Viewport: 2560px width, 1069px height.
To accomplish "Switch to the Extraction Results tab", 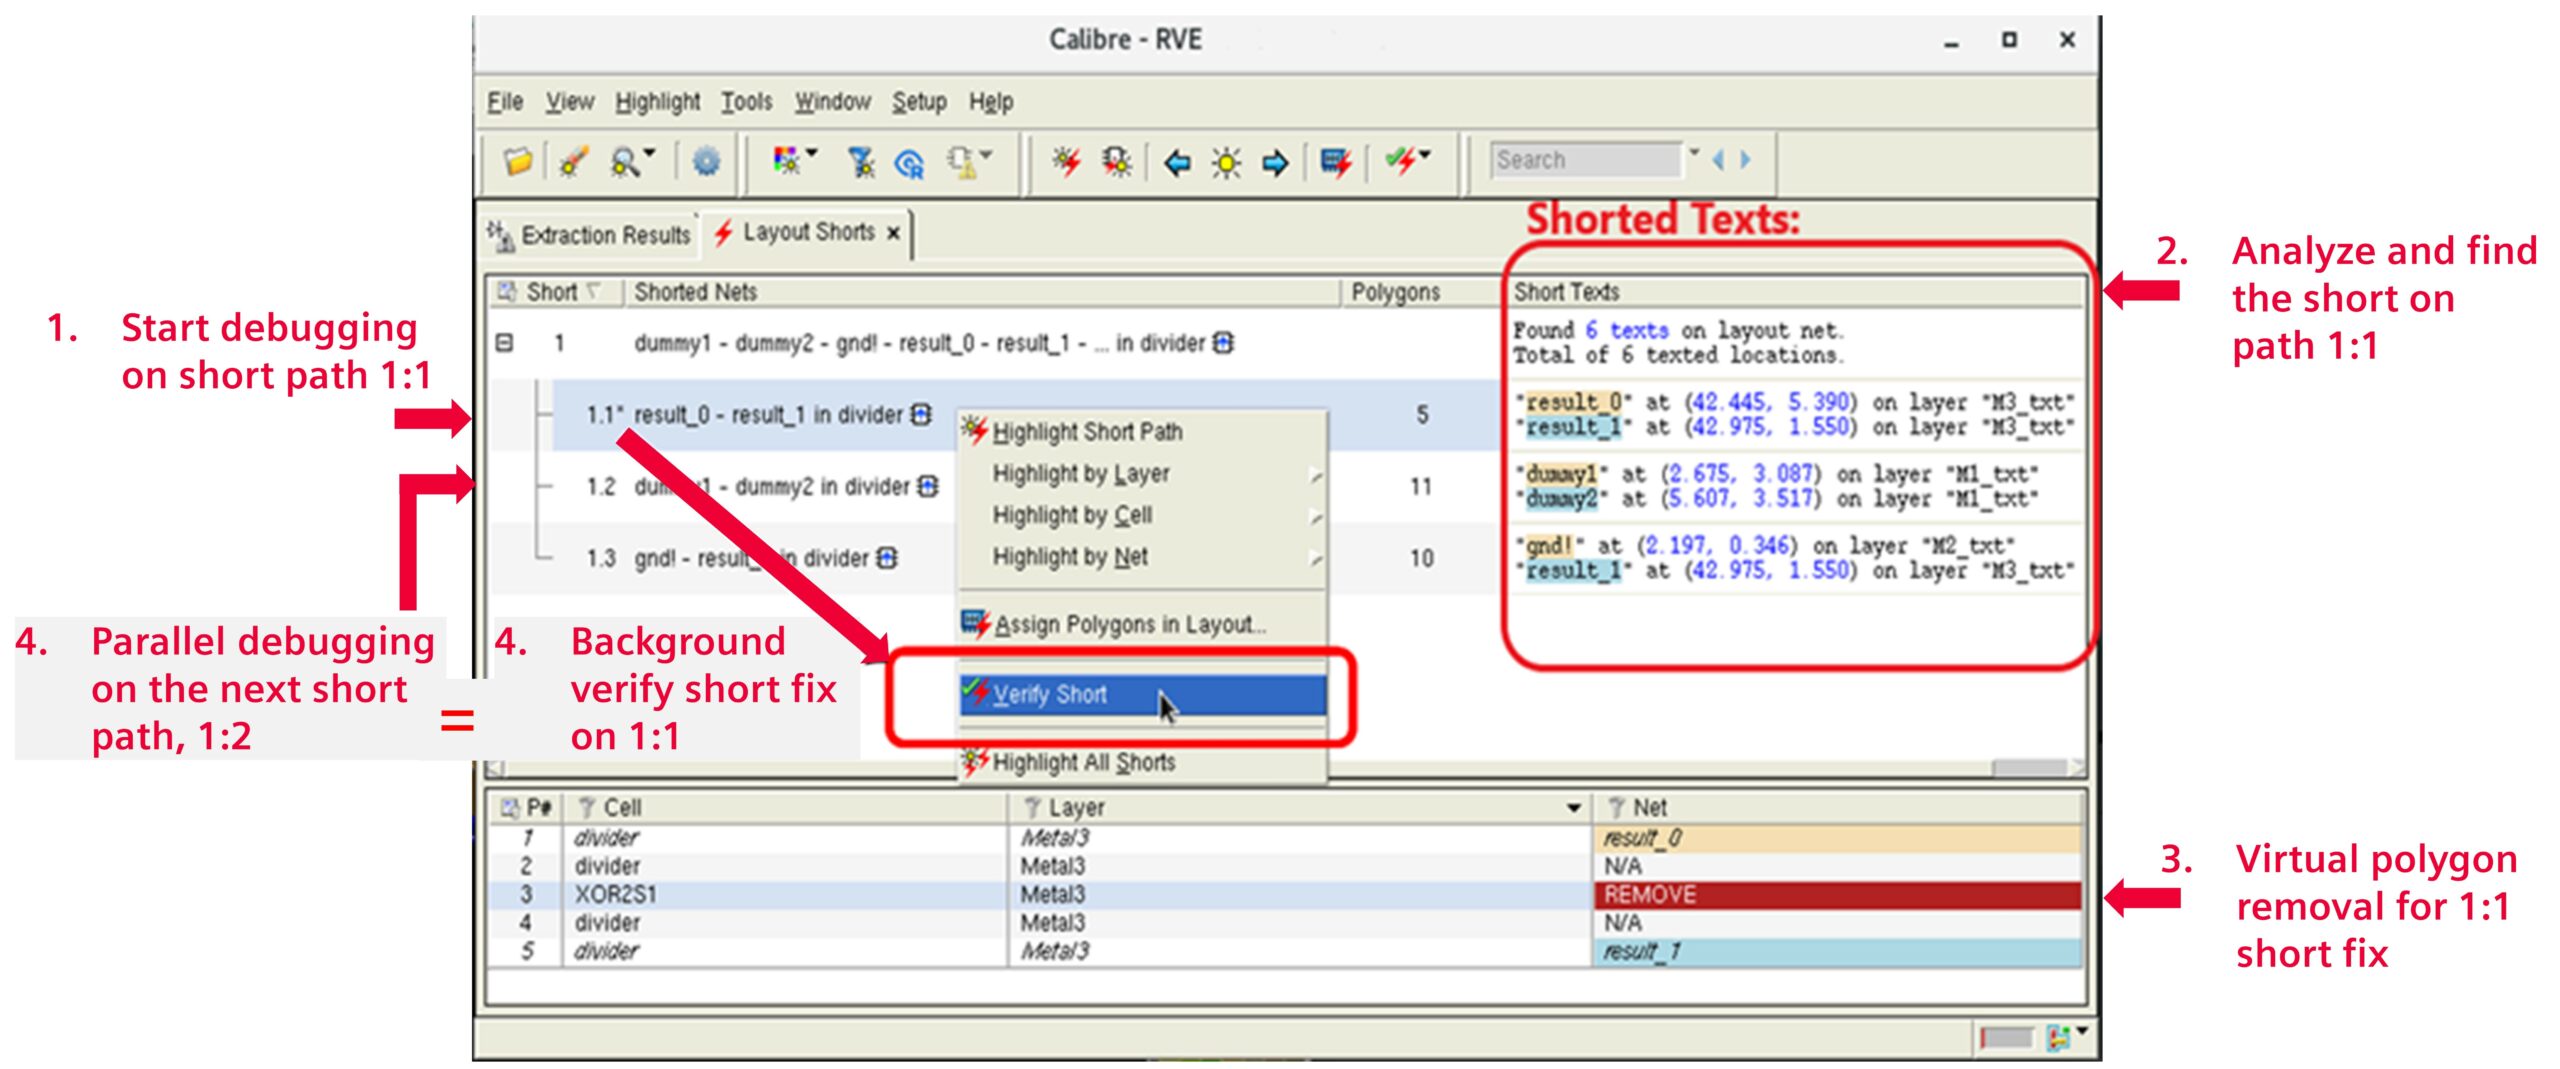I will click(590, 235).
